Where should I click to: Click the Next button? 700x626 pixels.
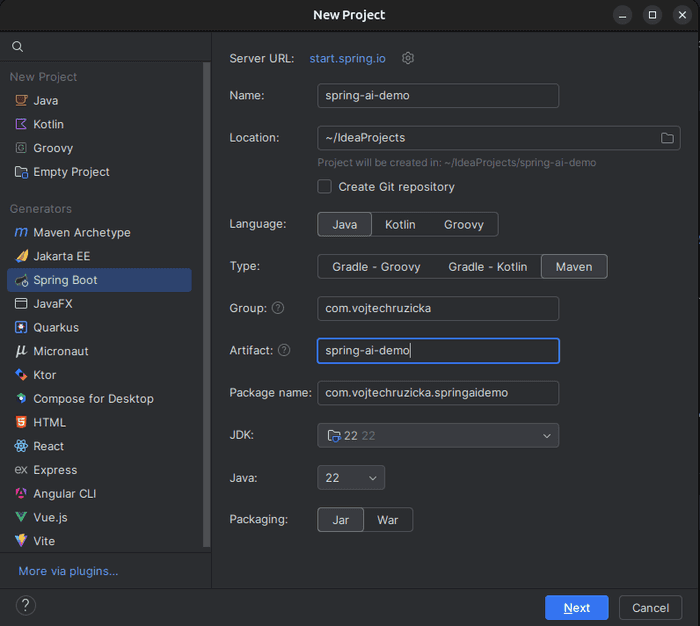(x=576, y=608)
